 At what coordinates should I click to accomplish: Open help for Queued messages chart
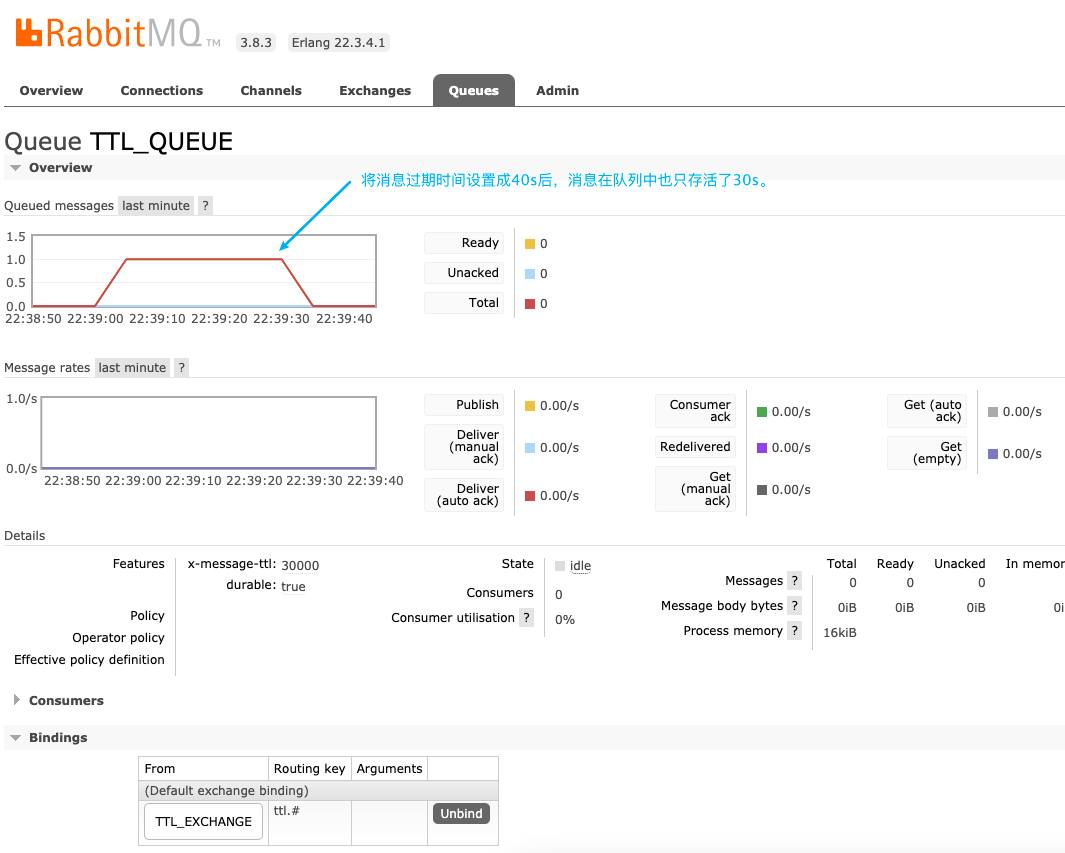(205, 206)
